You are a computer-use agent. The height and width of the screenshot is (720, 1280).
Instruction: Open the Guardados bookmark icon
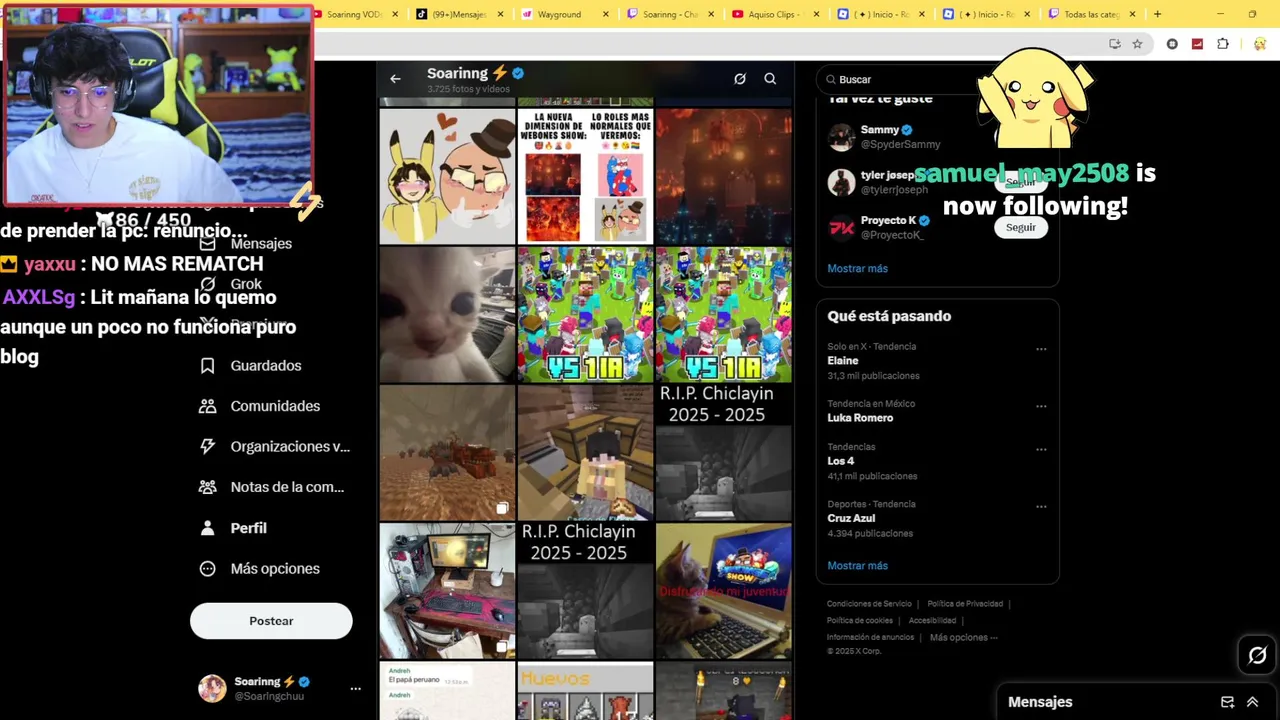click(207, 366)
